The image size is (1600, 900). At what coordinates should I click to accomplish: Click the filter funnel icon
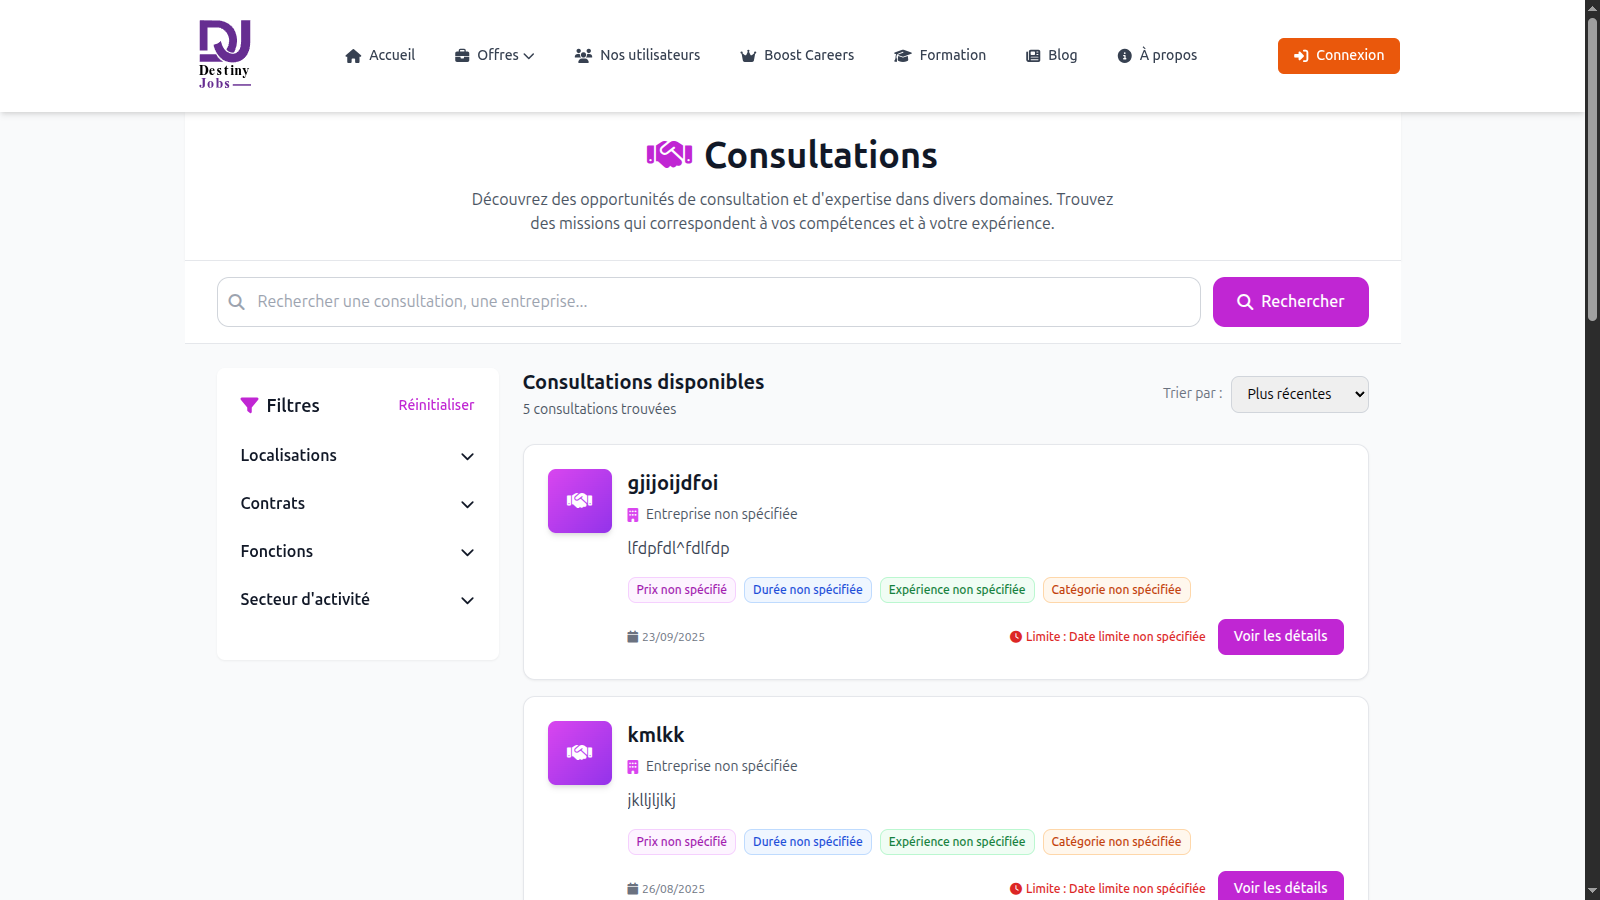coord(250,405)
